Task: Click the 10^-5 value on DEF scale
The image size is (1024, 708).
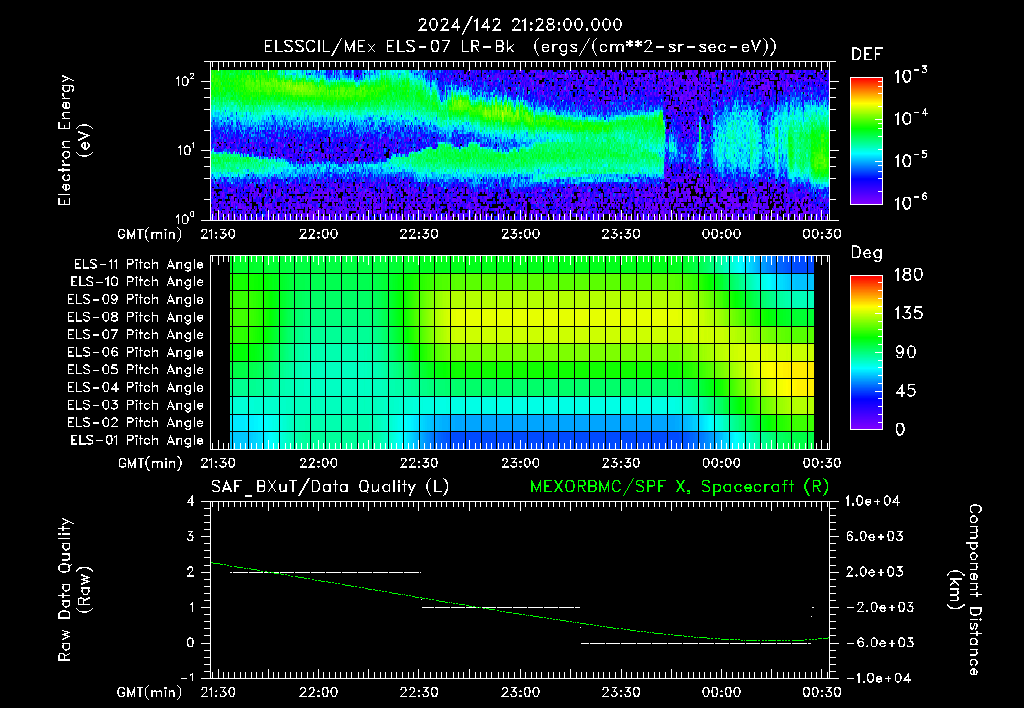Action: 910,160
